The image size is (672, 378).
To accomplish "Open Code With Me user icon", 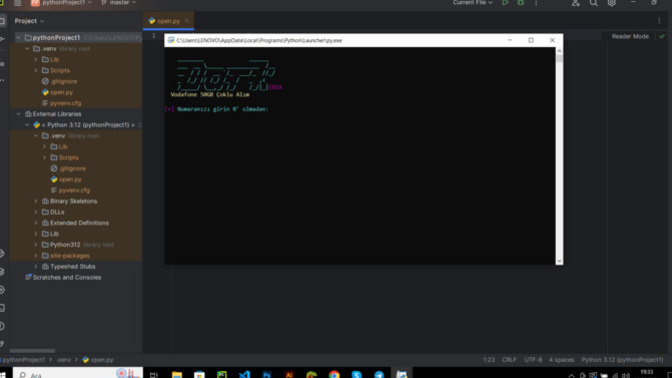I will (576, 3).
